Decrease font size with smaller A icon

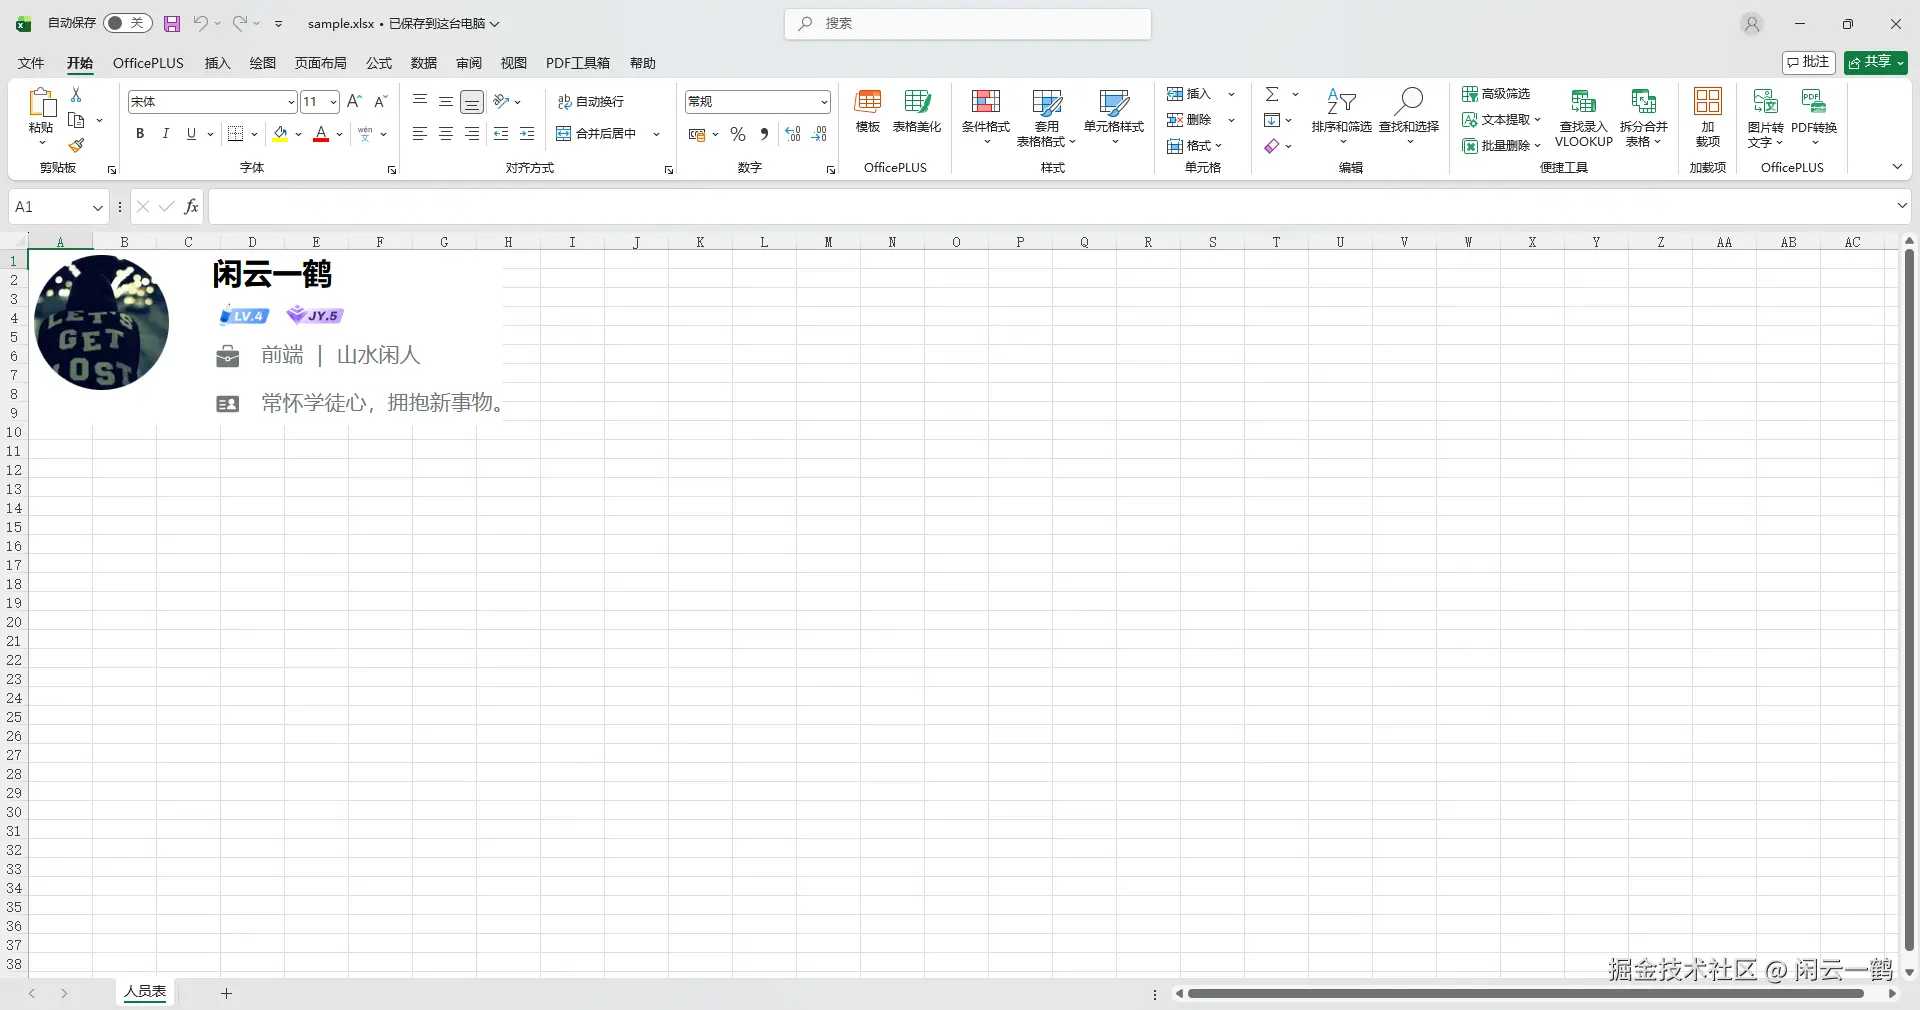click(x=380, y=101)
